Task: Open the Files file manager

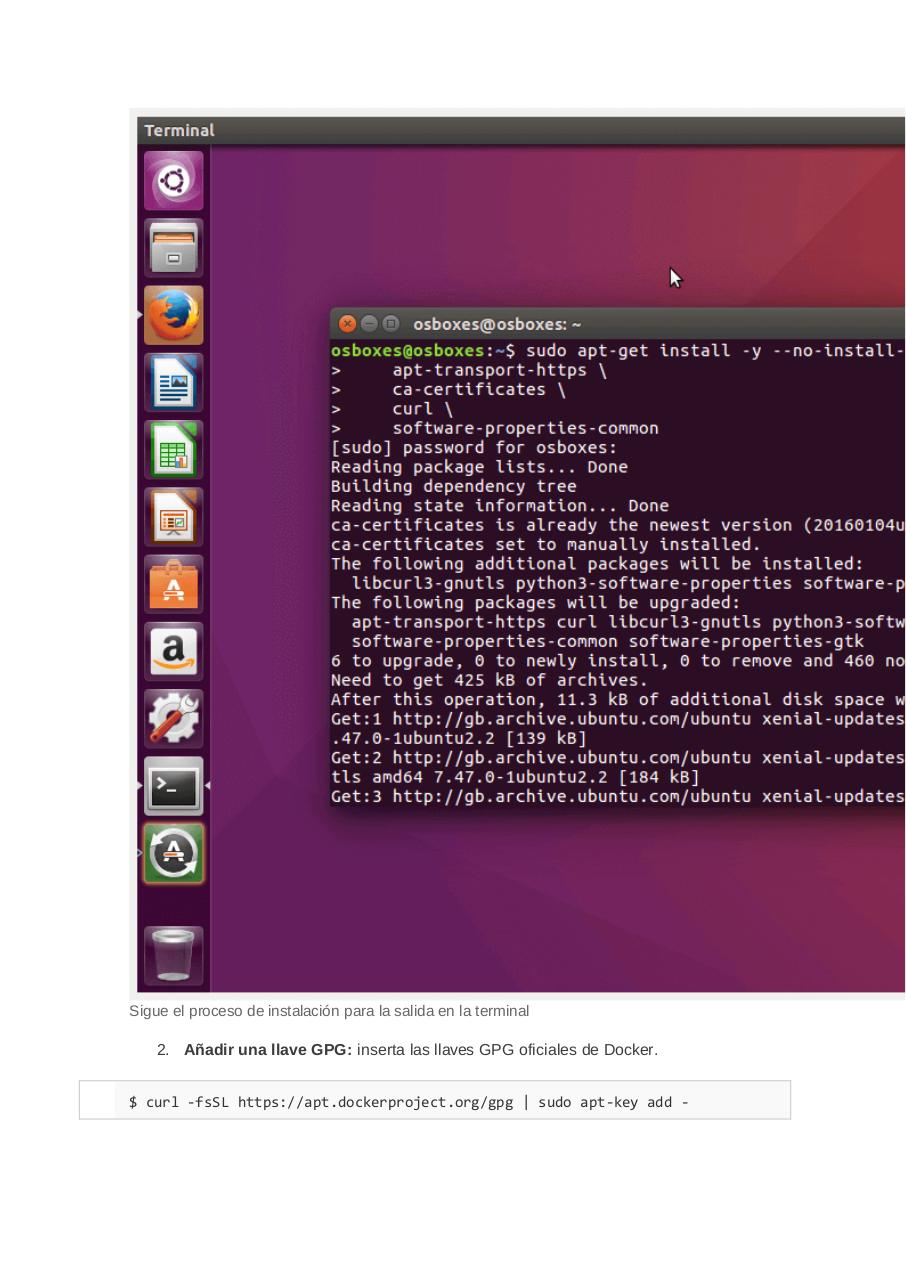Action: [x=173, y=247]
